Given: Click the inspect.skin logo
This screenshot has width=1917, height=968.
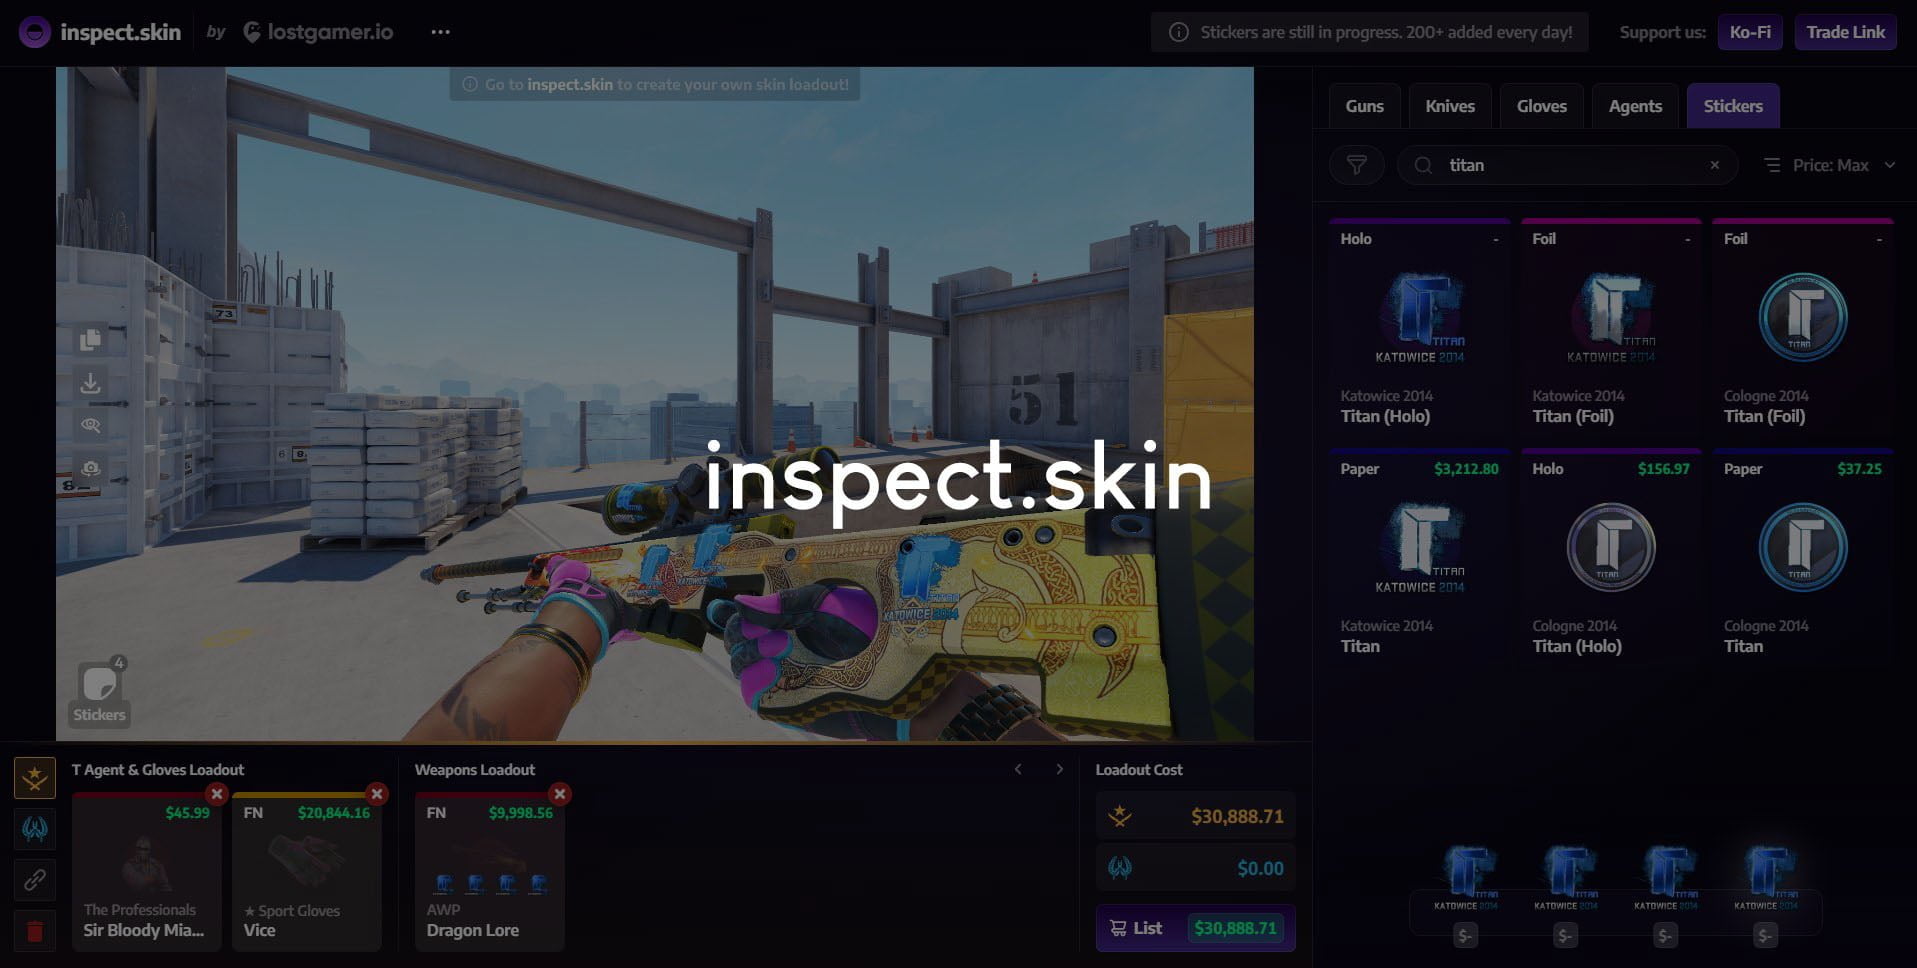Looking at the screenshot, I should (100, 32).
